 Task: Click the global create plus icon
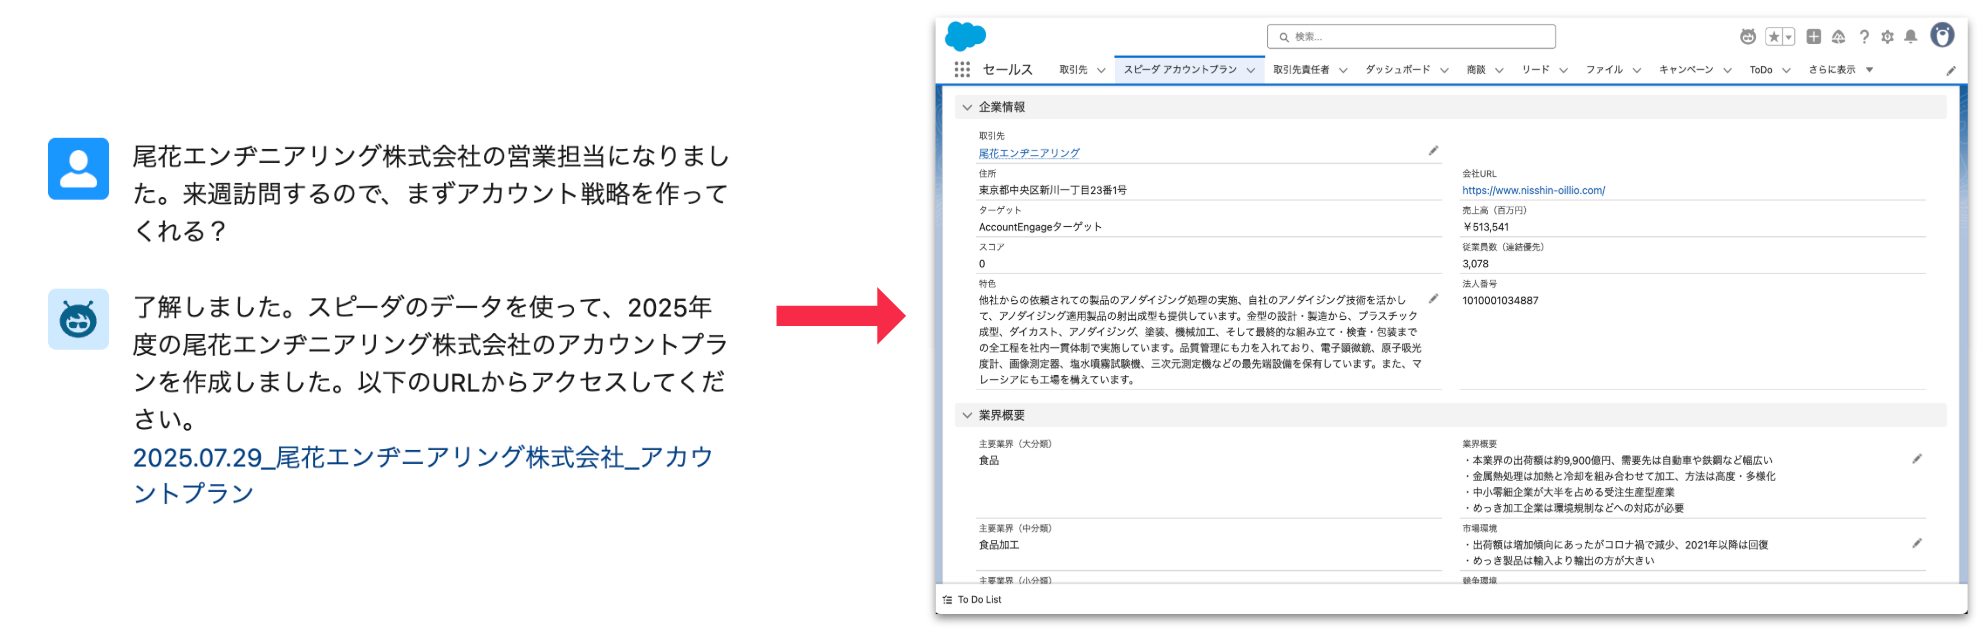tap(1813, 37)
